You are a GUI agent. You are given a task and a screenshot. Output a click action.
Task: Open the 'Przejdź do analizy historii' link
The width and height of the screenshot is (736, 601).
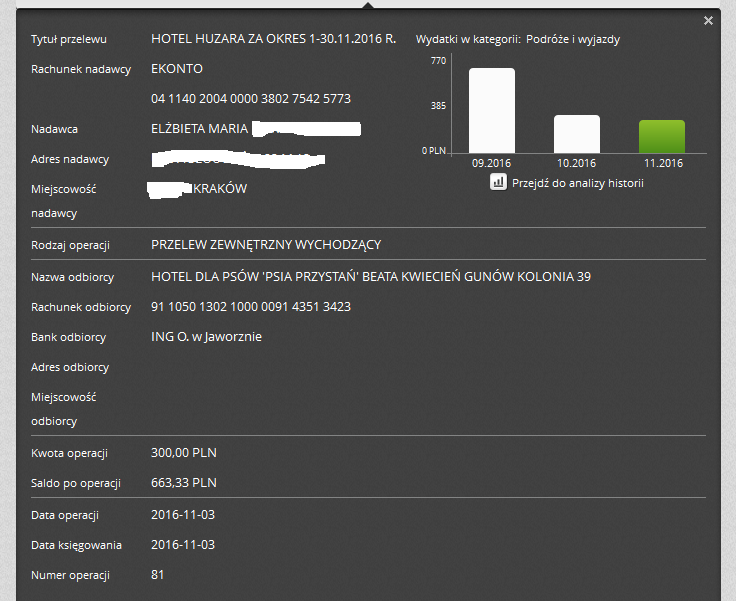[577, 183]
